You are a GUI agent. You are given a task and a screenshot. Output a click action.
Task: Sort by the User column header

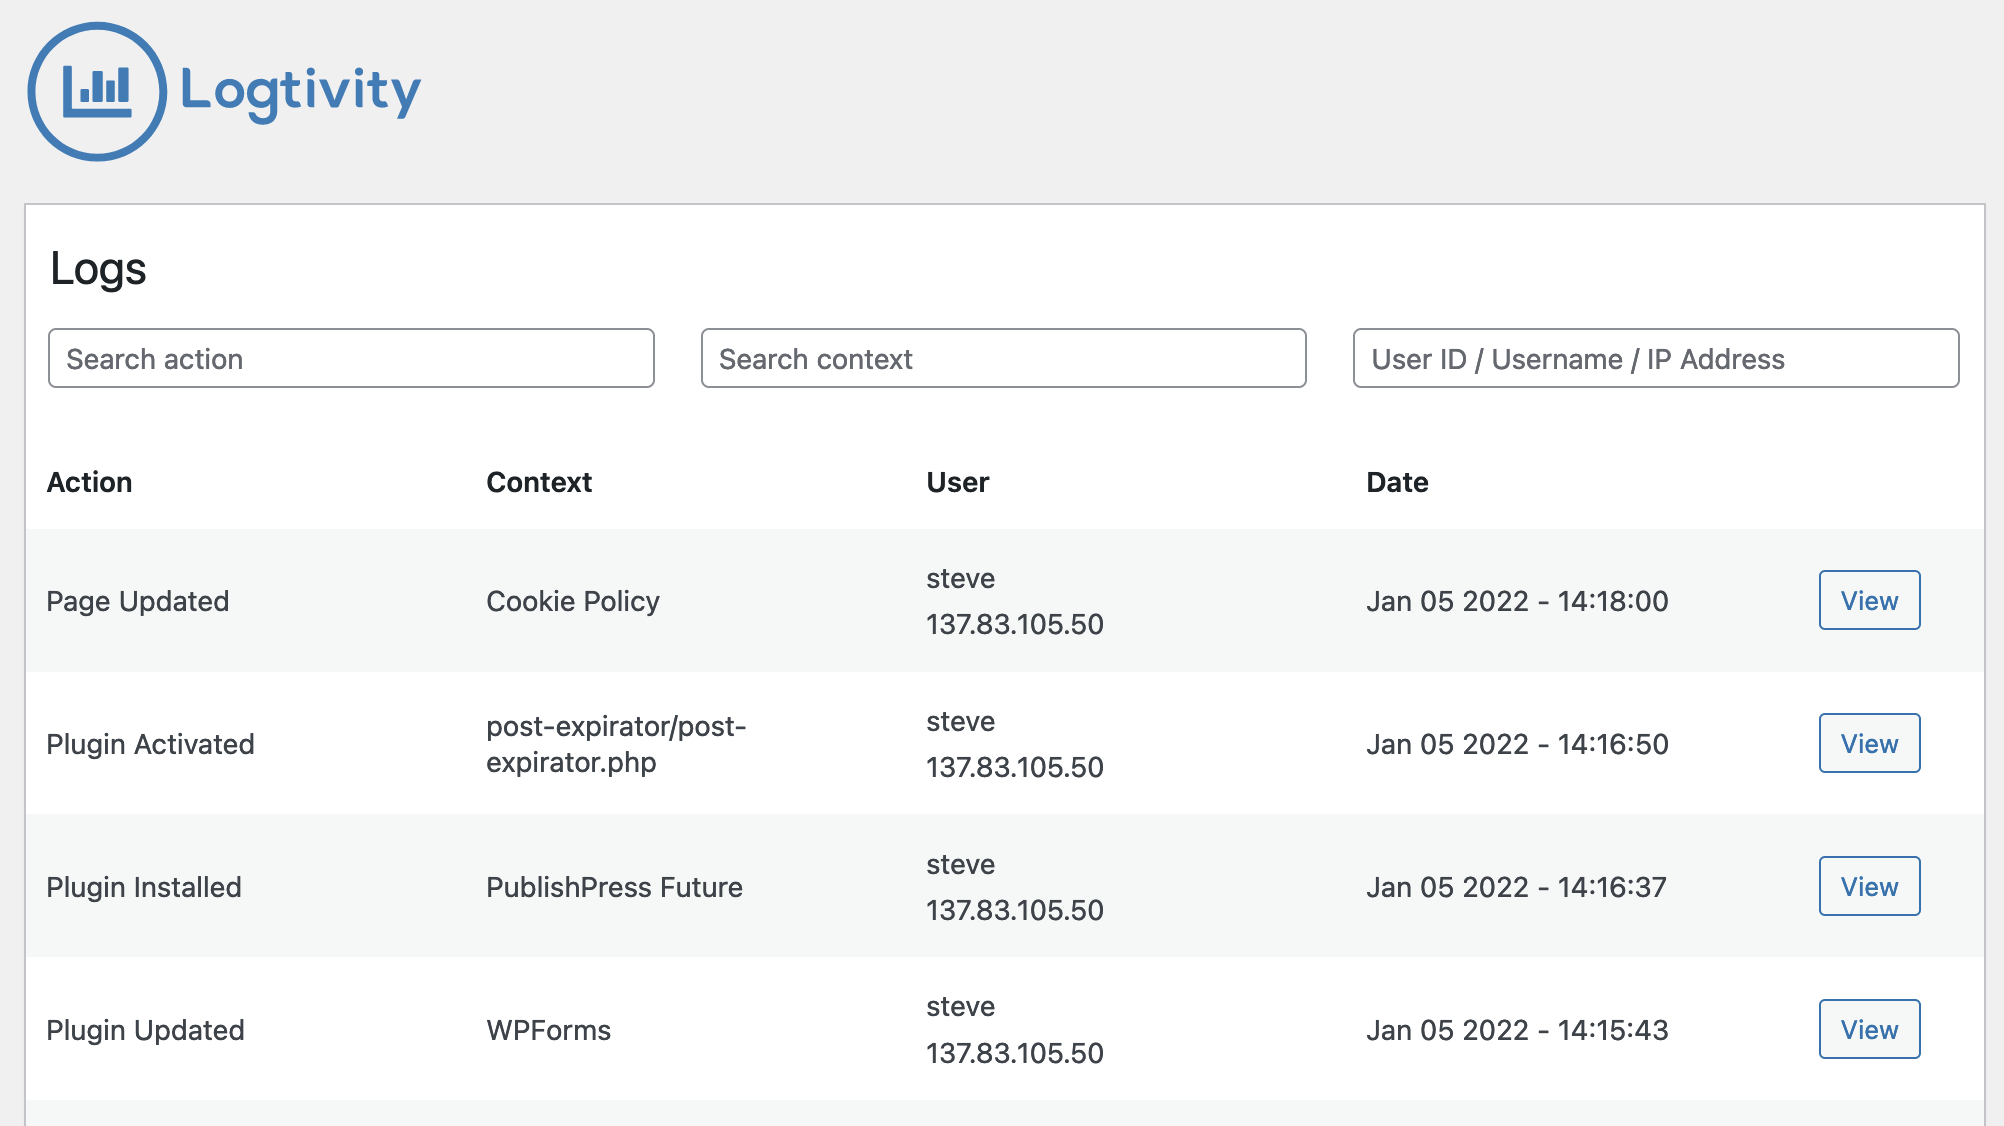pyautogui.click(x=957, y=482)
